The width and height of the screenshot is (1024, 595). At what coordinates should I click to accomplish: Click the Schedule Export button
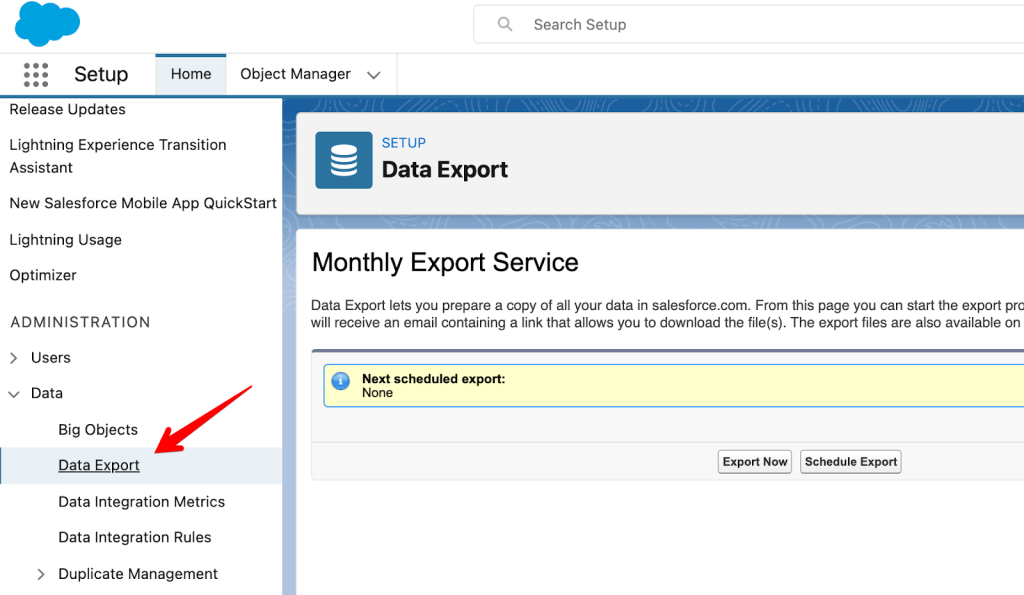tap(850, 461)
